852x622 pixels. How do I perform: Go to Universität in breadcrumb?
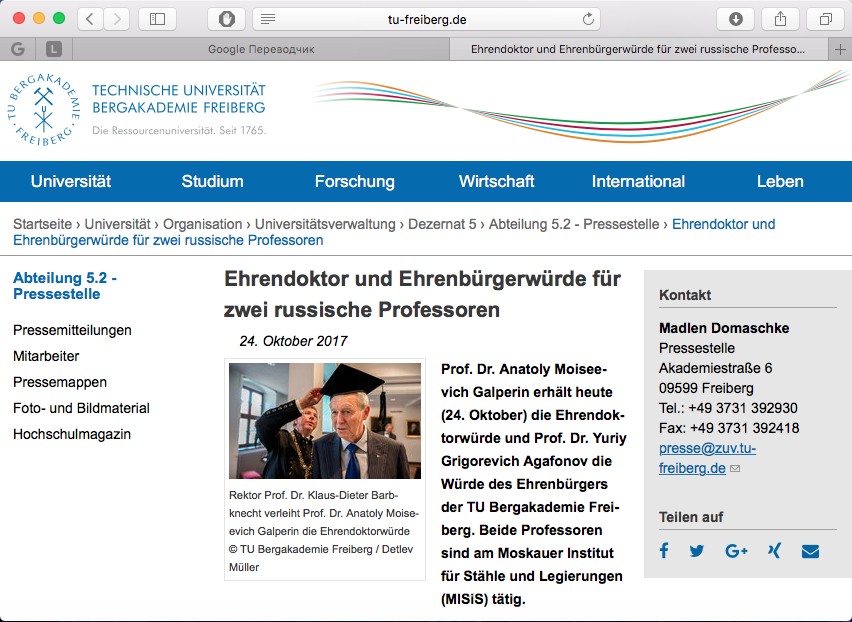coord(117,224)
